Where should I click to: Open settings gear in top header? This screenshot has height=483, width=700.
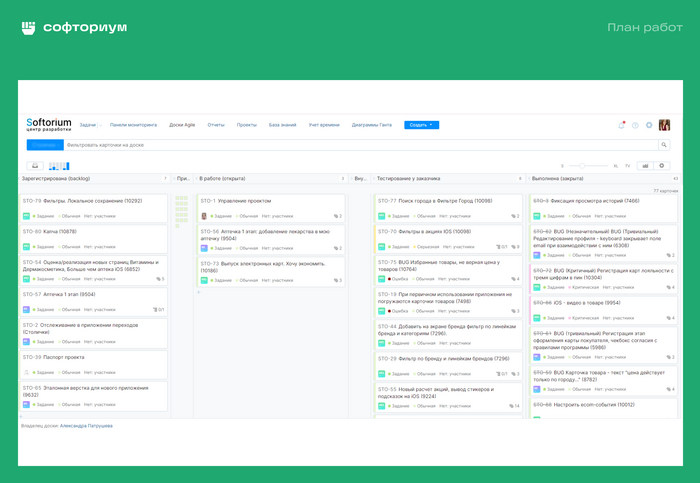point(649,125)
